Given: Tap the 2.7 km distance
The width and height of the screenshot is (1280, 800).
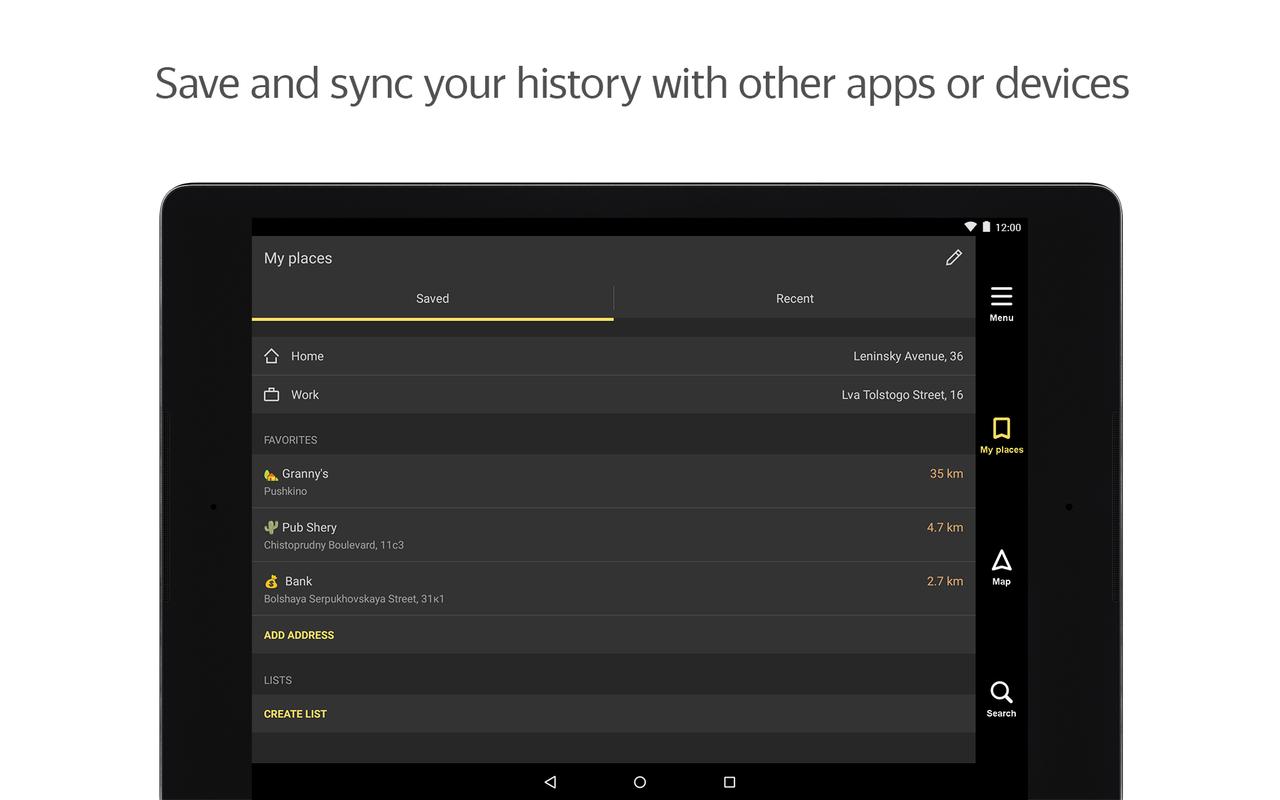Looking at the screenshot, I should (x=945, y=581).
